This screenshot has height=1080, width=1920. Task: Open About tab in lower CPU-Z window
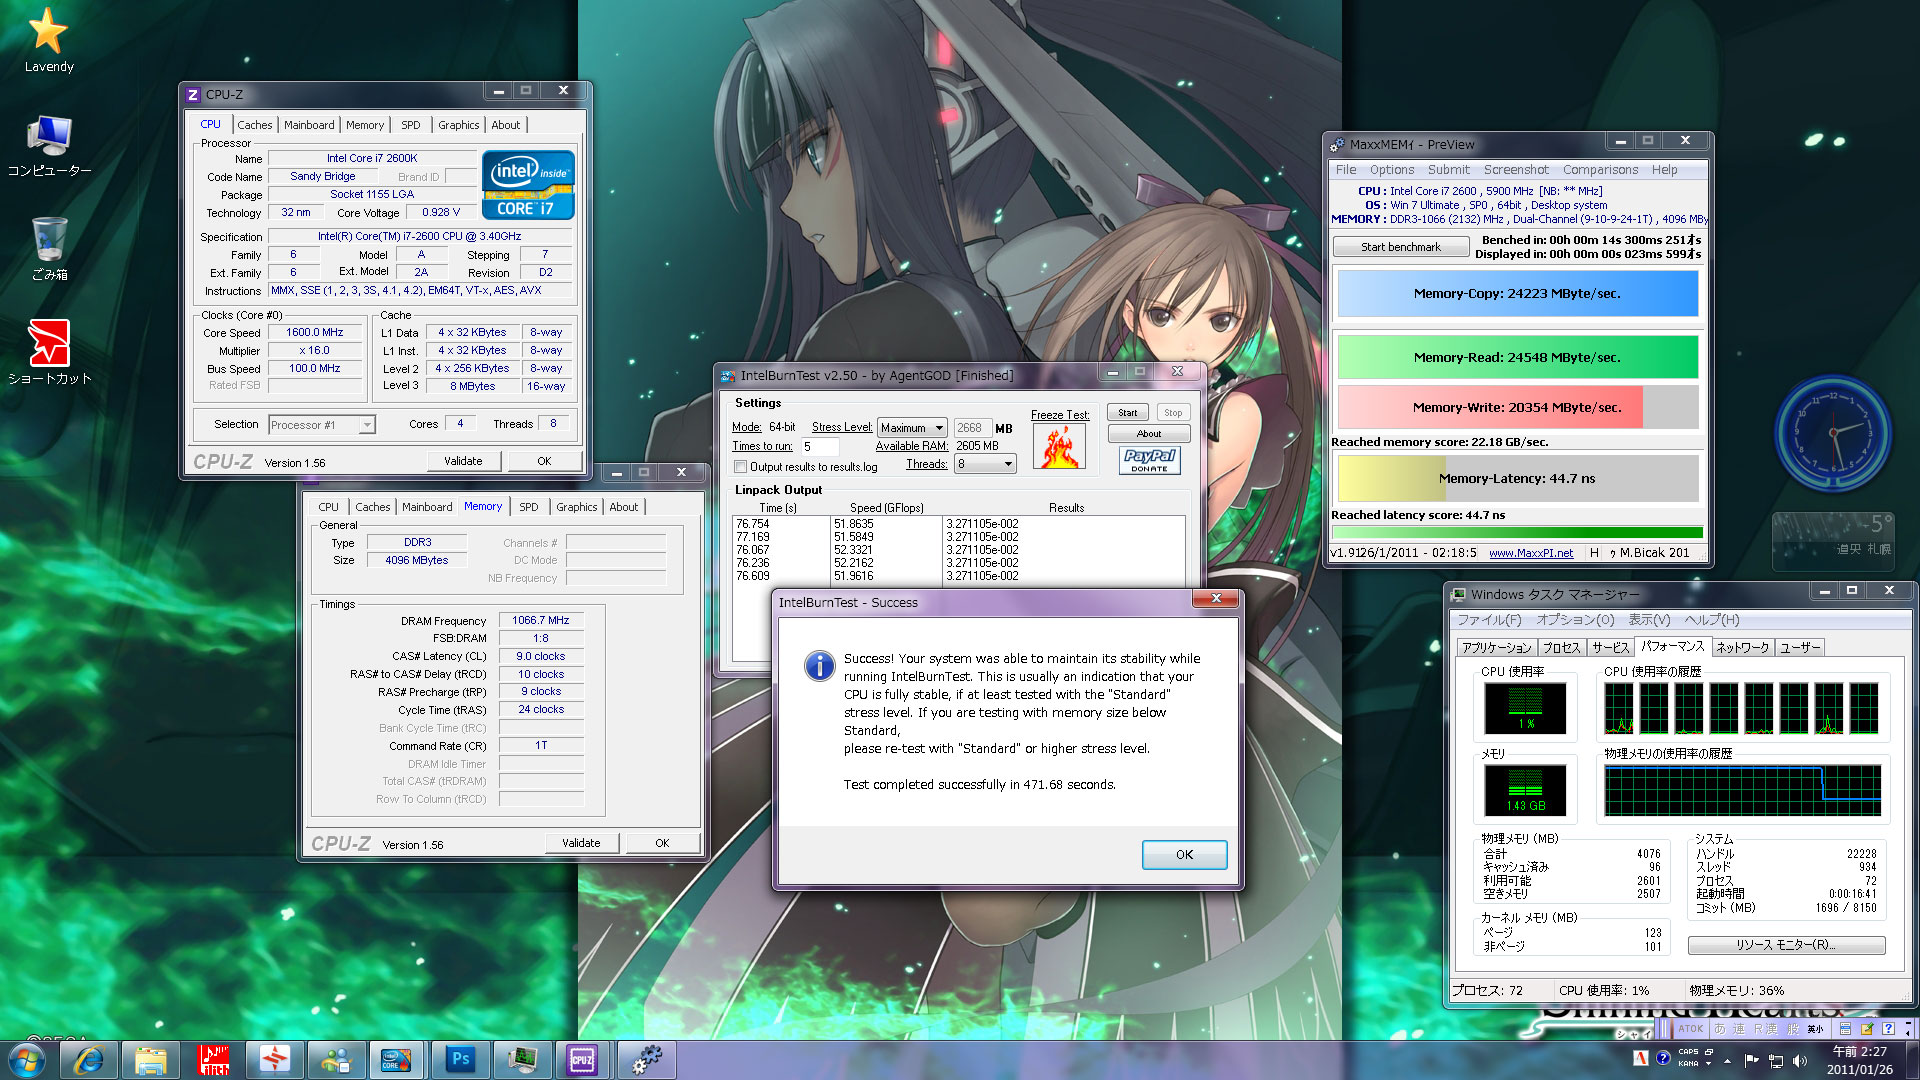coord(624,507)
